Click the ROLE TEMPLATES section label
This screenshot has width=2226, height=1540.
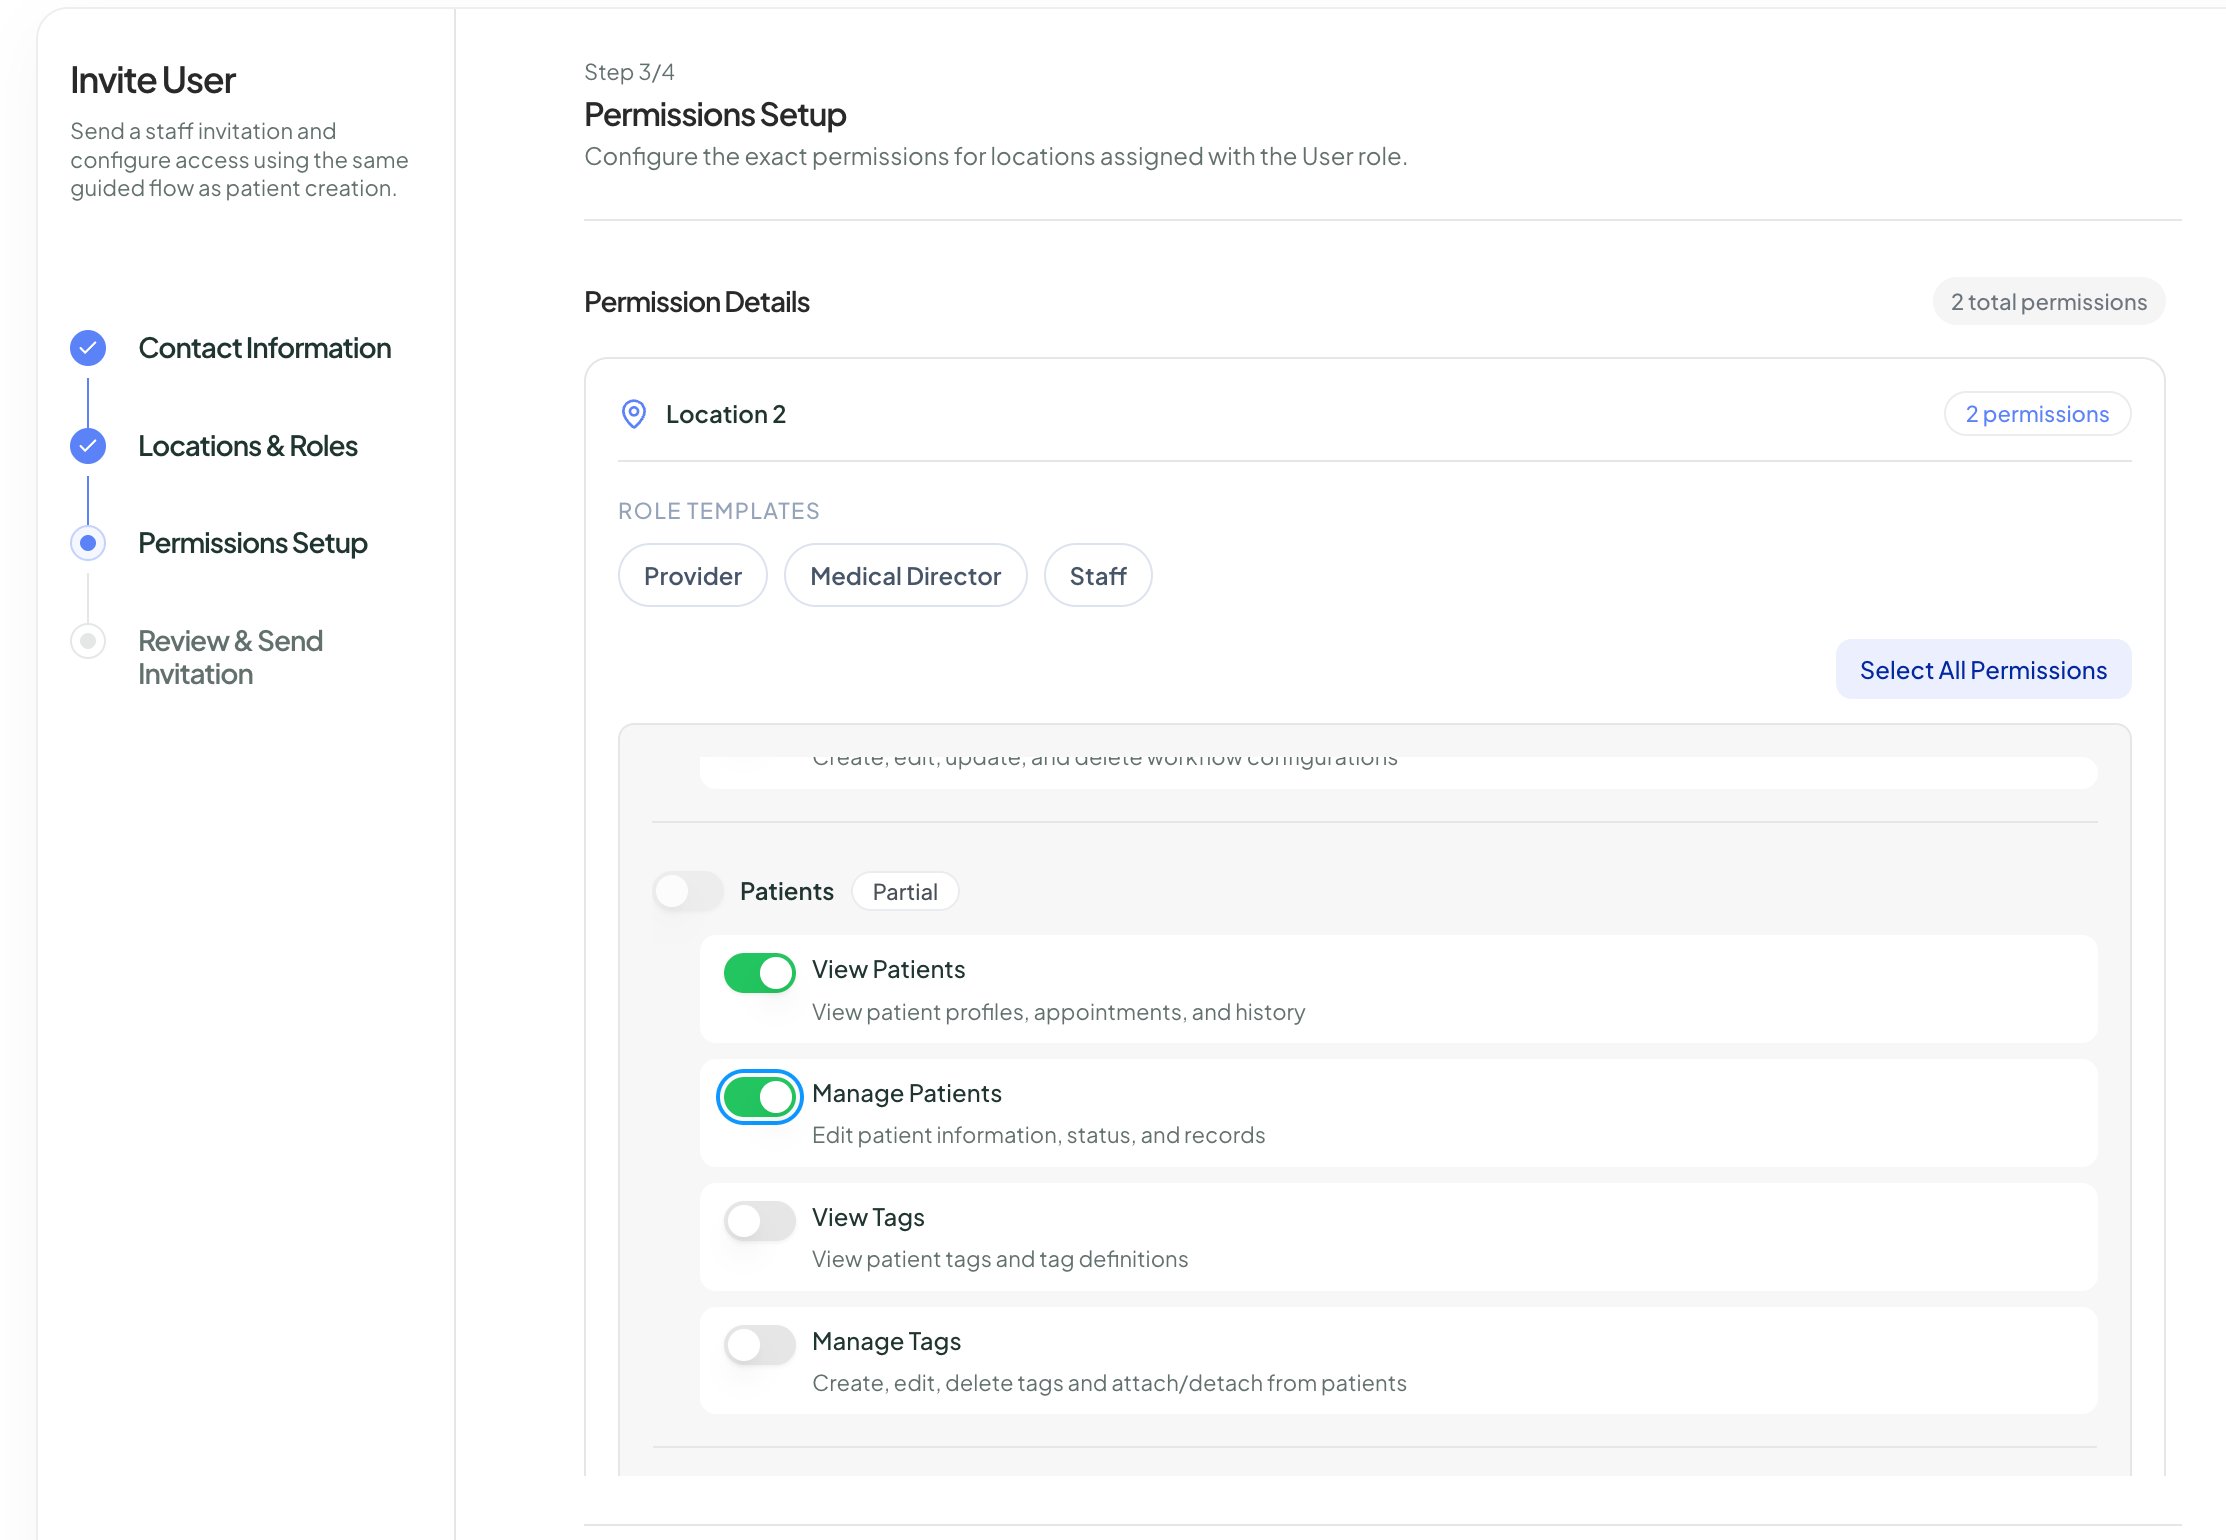(x=718, y=511)
